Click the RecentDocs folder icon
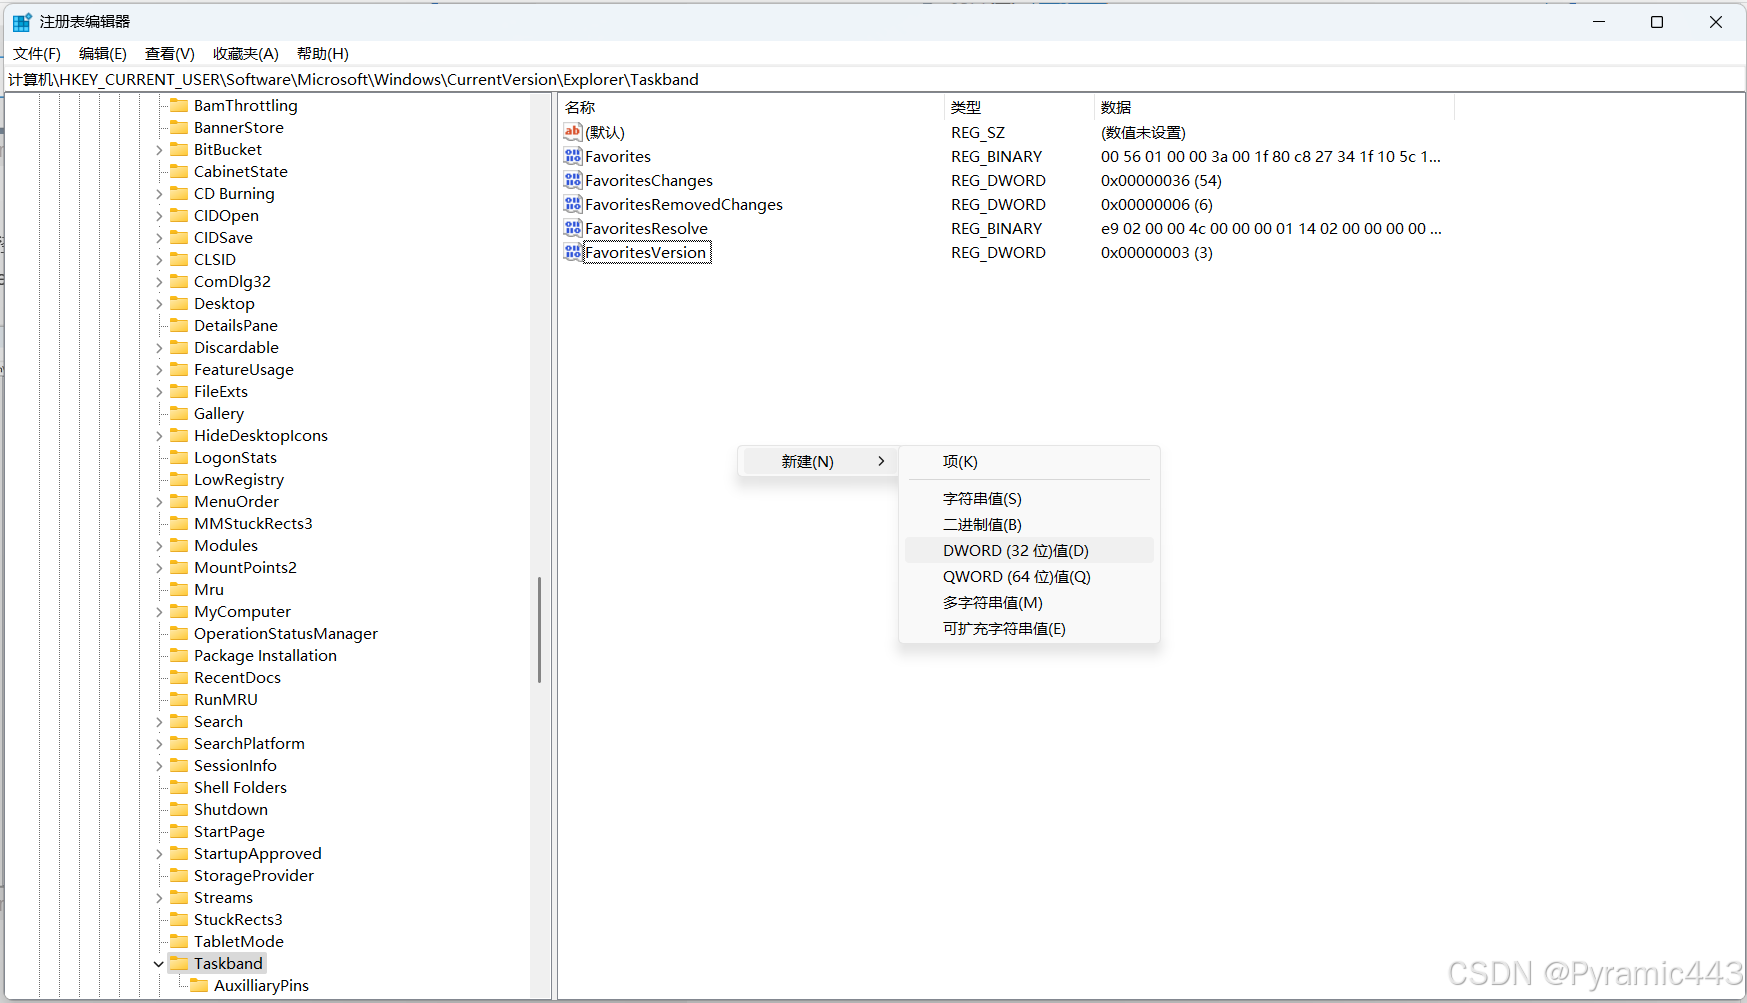1747x1003 pixels. [179, 677]
